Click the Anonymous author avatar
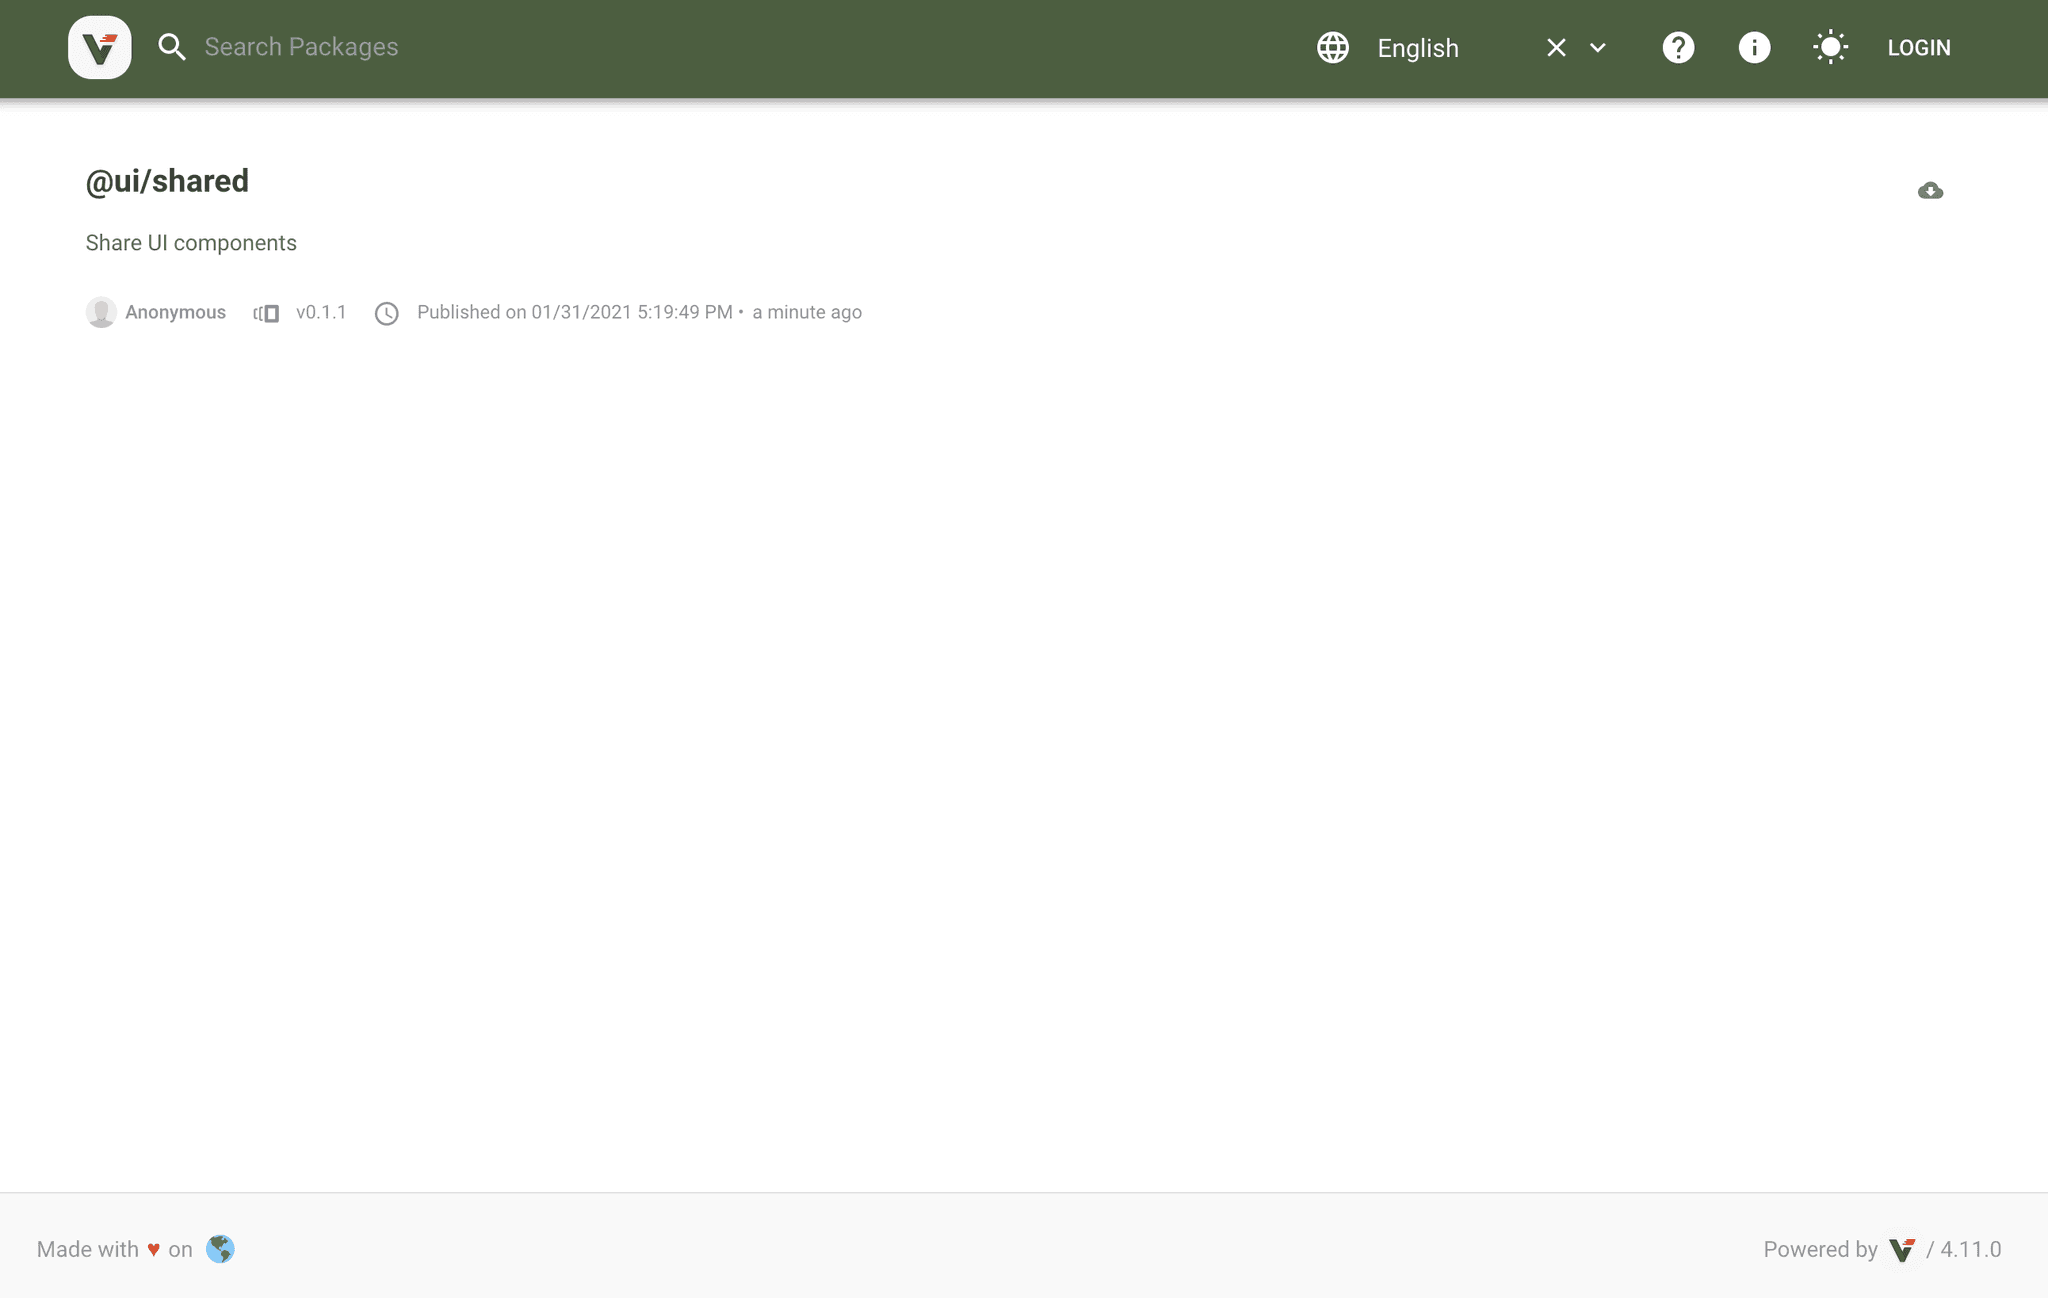This screenshot has height=1298, width=2048. (101, 312)
